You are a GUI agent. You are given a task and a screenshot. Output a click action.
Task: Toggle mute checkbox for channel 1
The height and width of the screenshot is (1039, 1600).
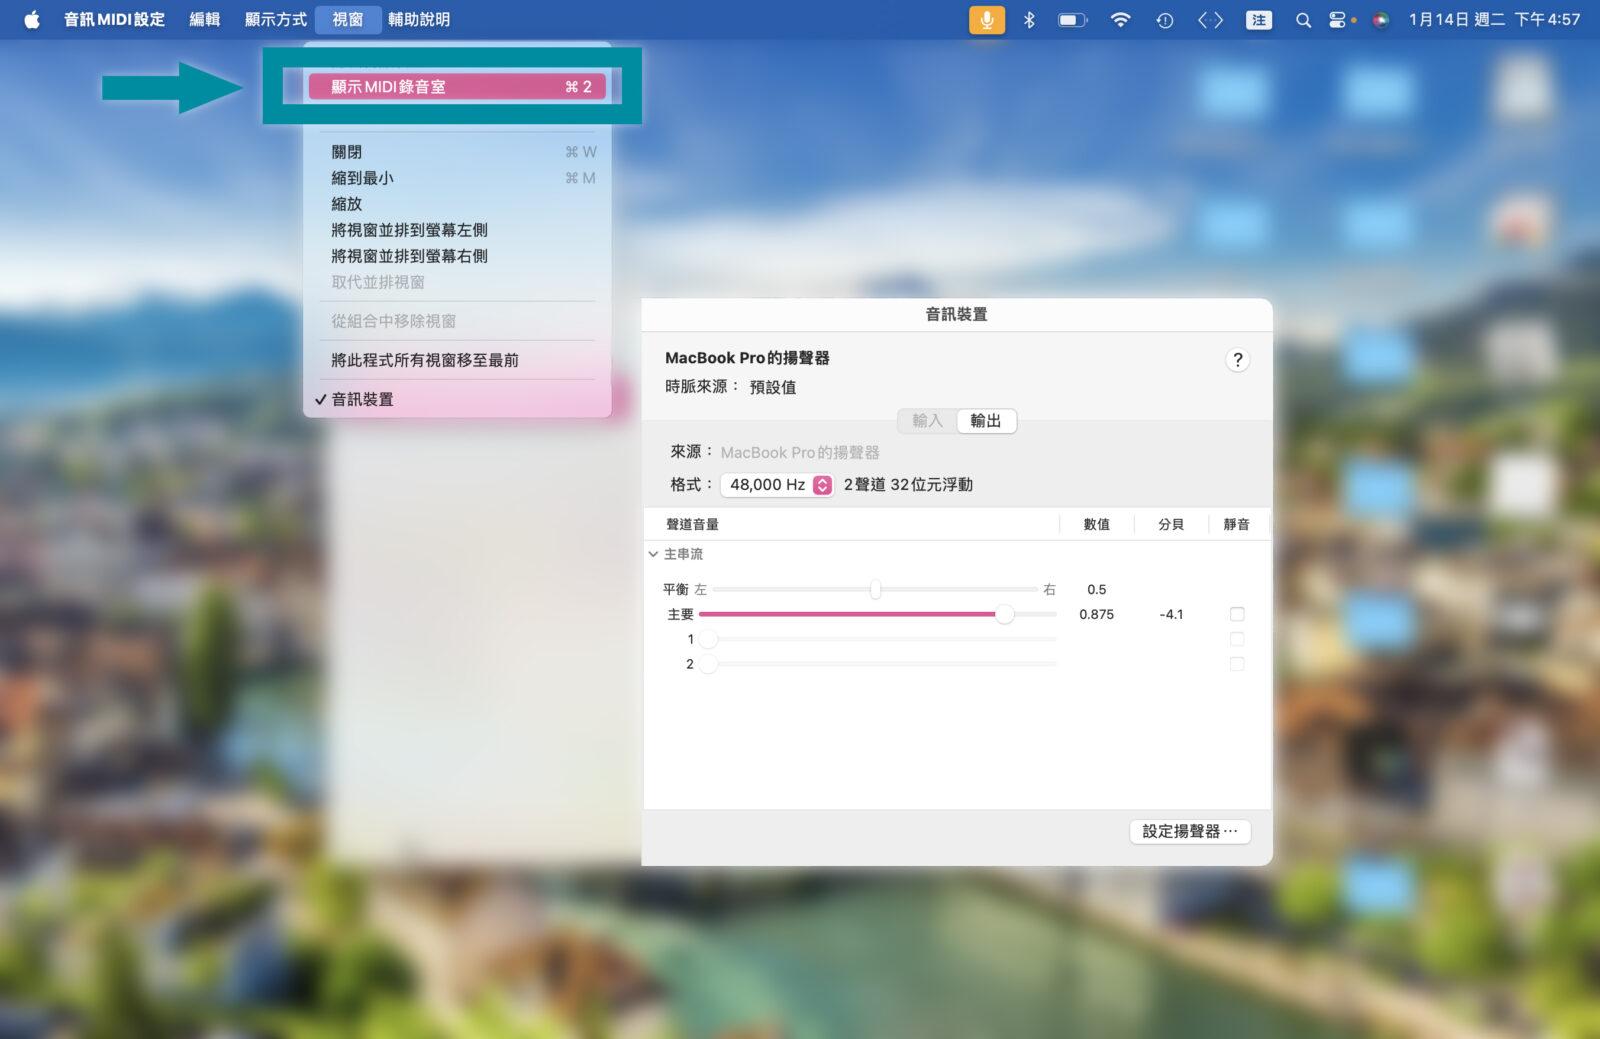coord(1237,639)
